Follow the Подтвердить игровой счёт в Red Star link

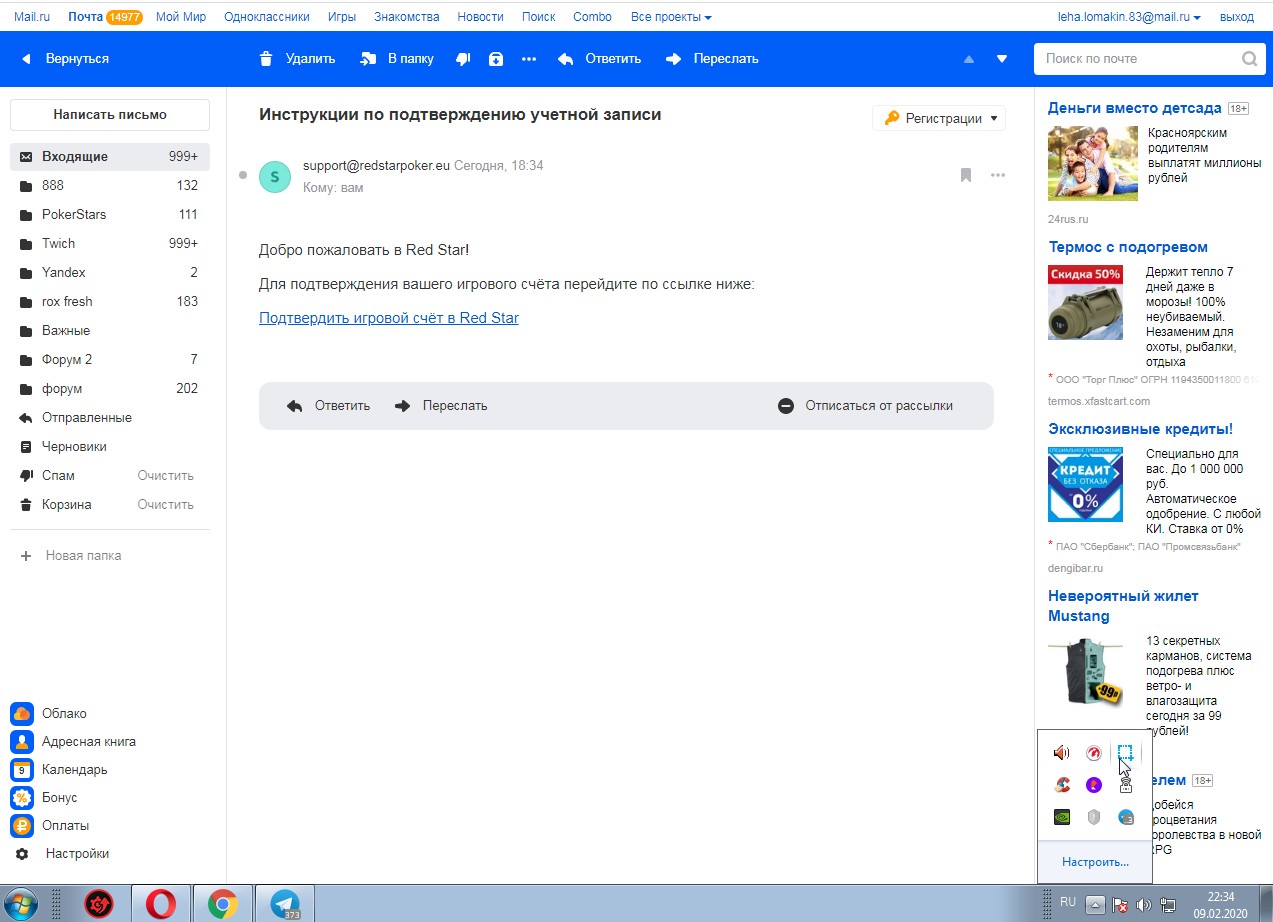click(389, 319)
